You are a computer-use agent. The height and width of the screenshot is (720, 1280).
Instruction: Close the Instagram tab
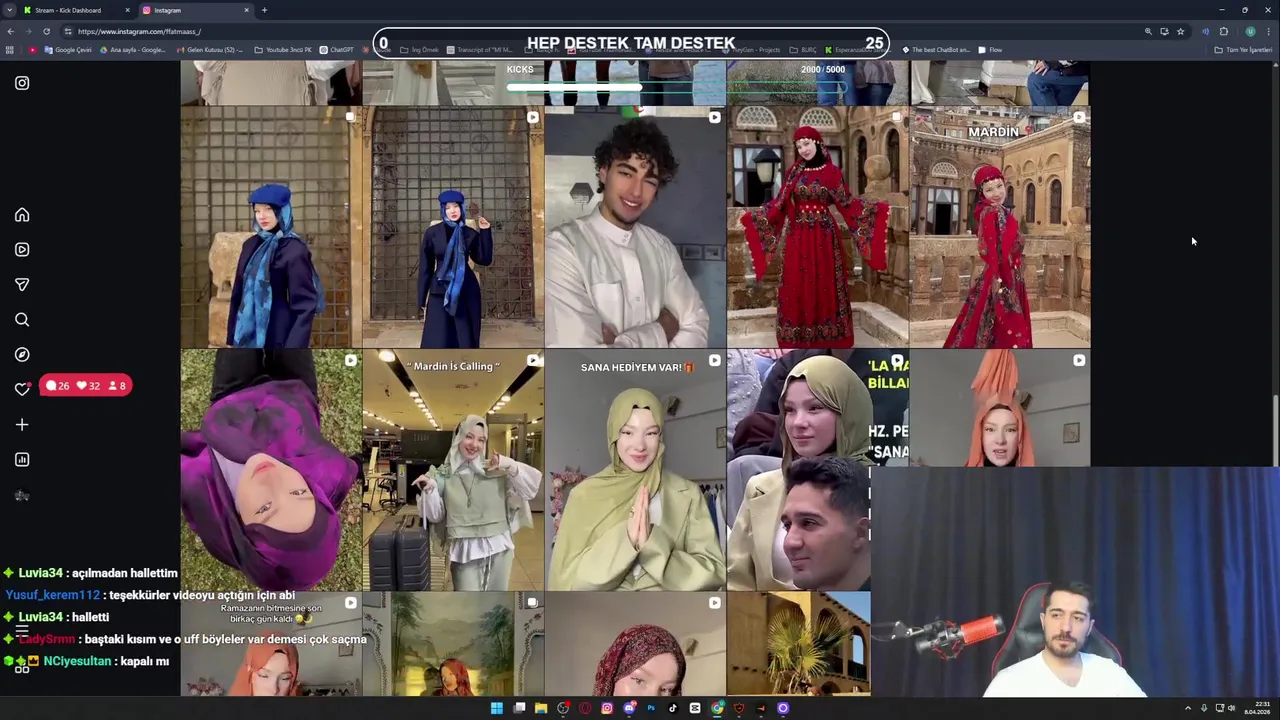click(246, 10)
